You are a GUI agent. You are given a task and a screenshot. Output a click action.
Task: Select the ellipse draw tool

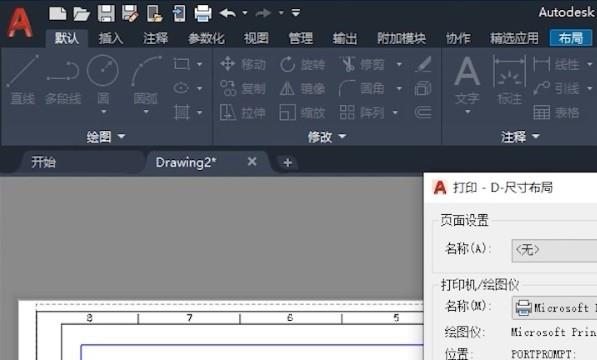tap(181, 88)
